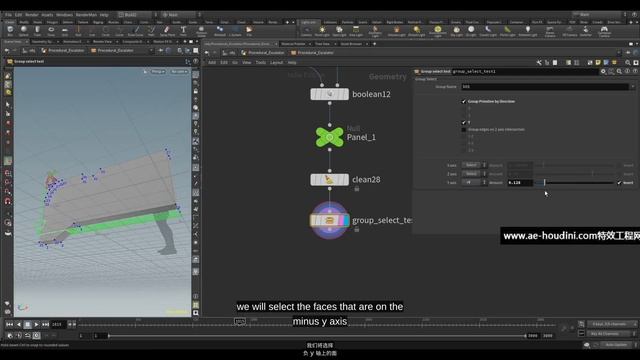Switch to the Scene View tab
The height and width of the screenshot is (360, 640).
13,42
